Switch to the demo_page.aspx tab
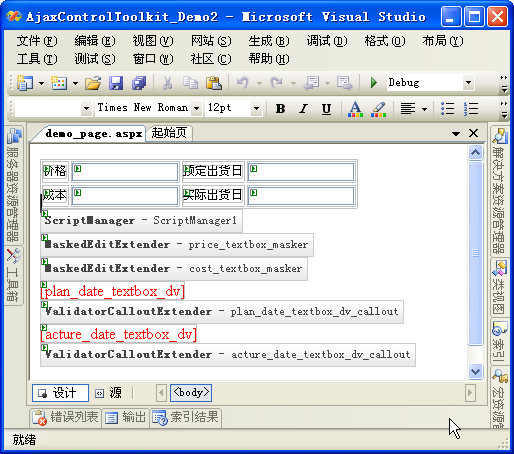 click(x=94, y=134)
